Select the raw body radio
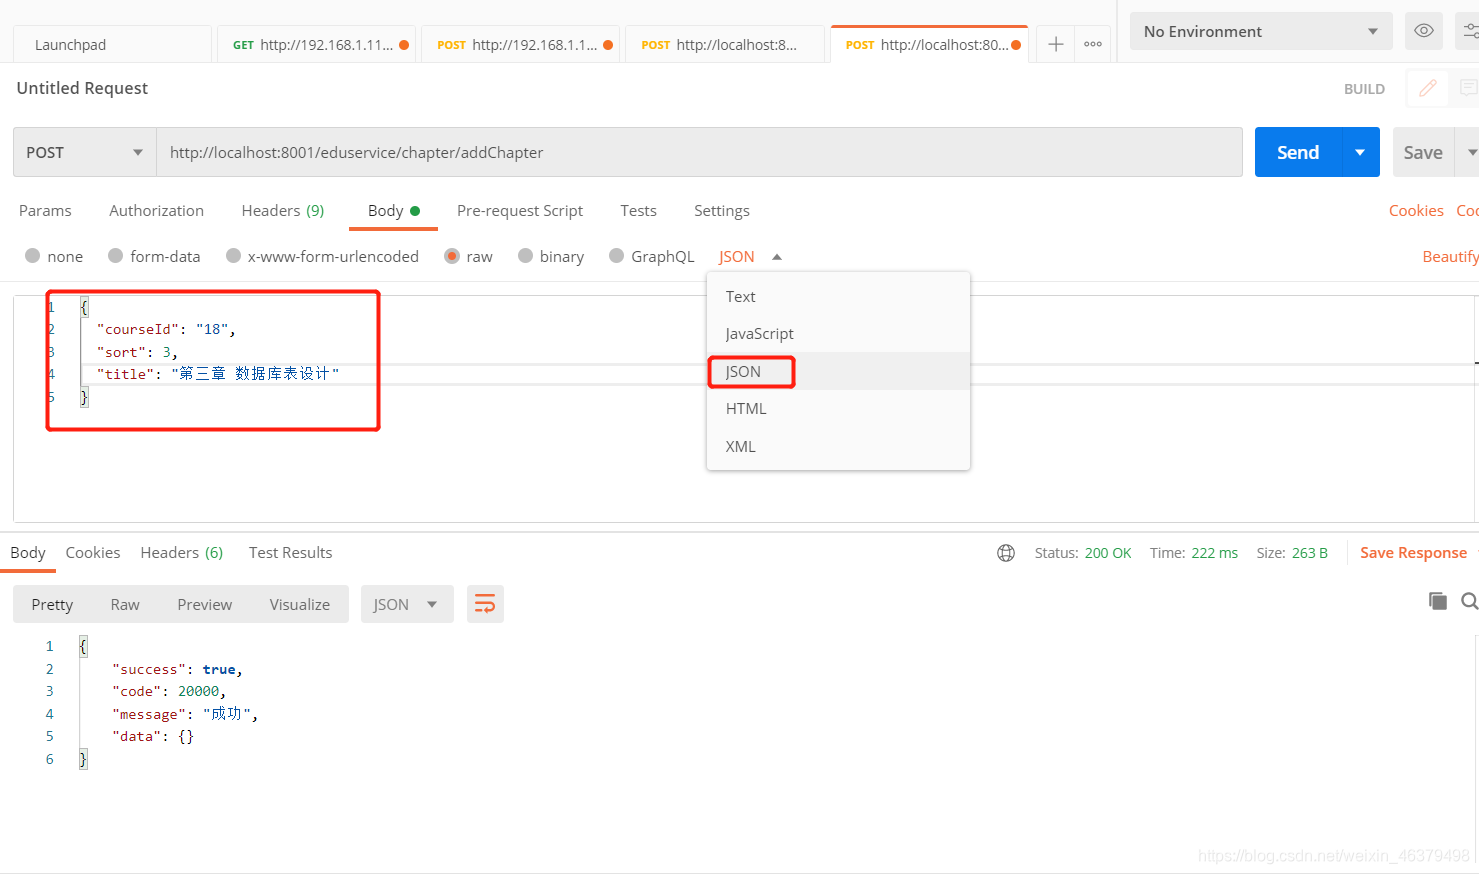The width and height of the screenshot is (1479, 874). (452, 256)
